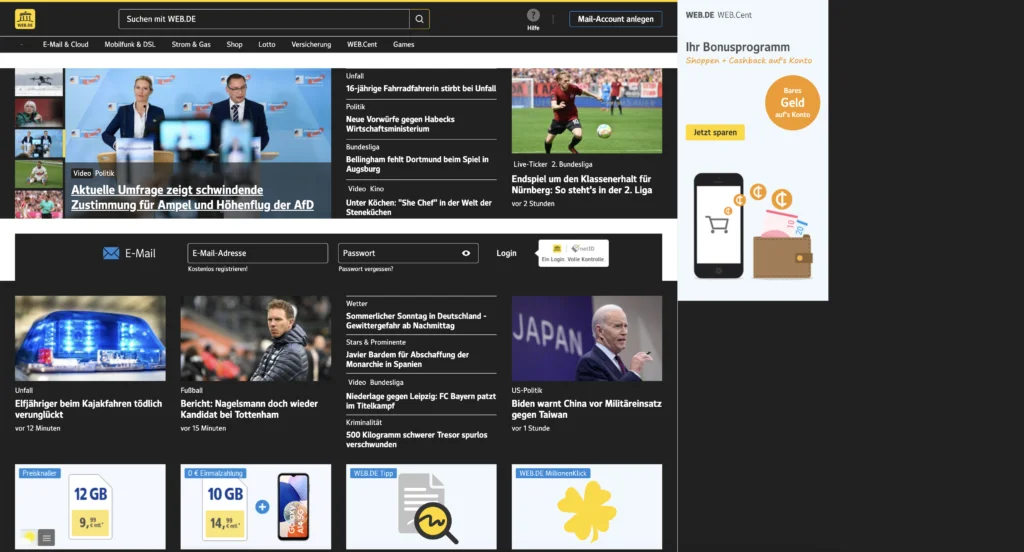Open the 10 GB phone offer tile
Image resolution: width=1024 pixels, height=552 pixels.
point(255,507)
